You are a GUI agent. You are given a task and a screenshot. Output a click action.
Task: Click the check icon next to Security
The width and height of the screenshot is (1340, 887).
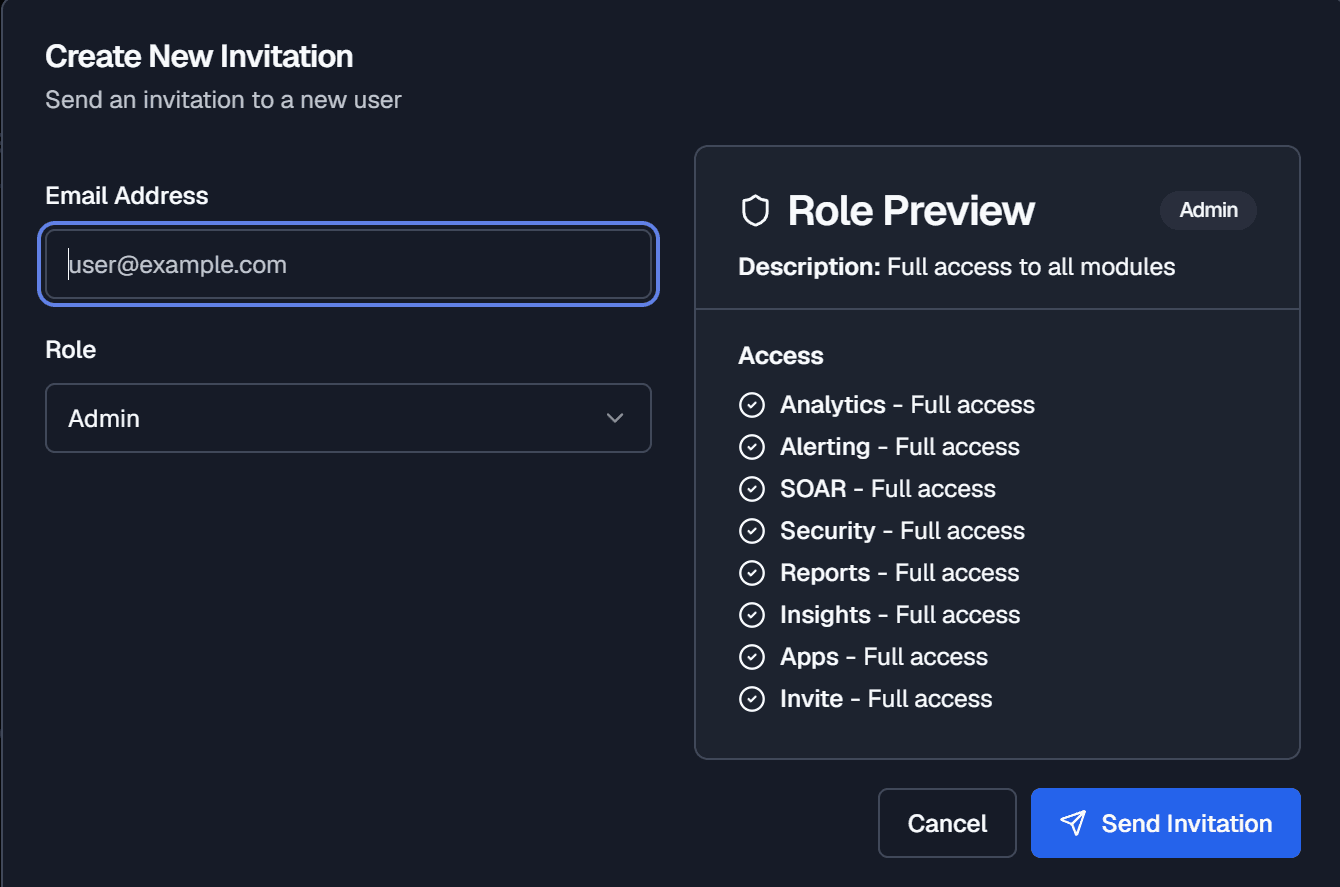(x=751, y=531)
